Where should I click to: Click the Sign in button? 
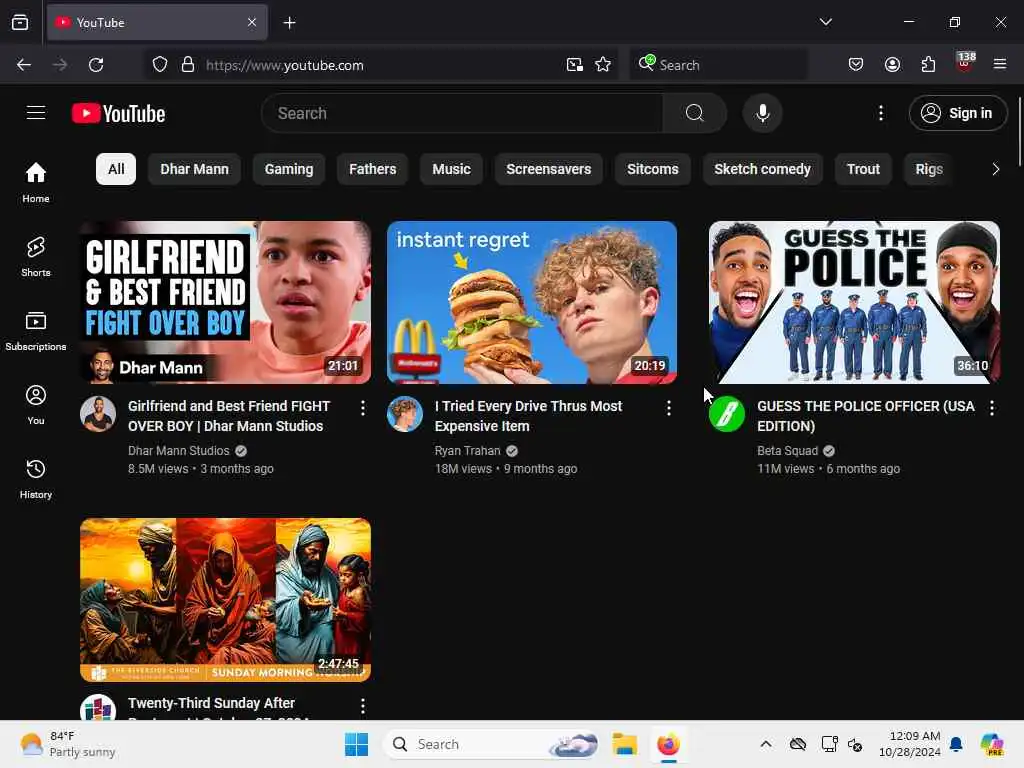pyautogui.click(x=957, y=113)
